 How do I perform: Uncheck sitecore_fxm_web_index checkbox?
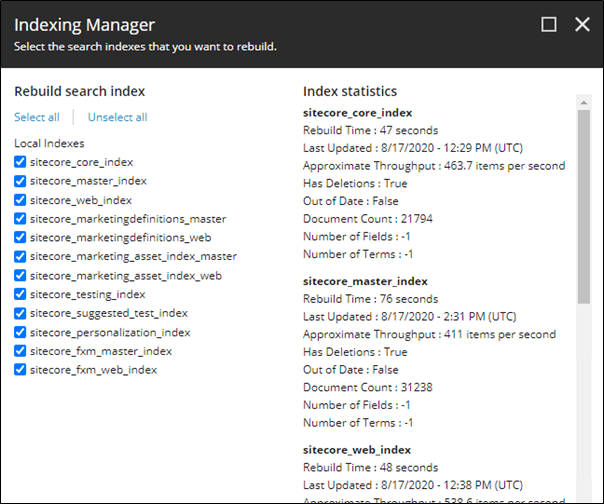tap(20, 370)
